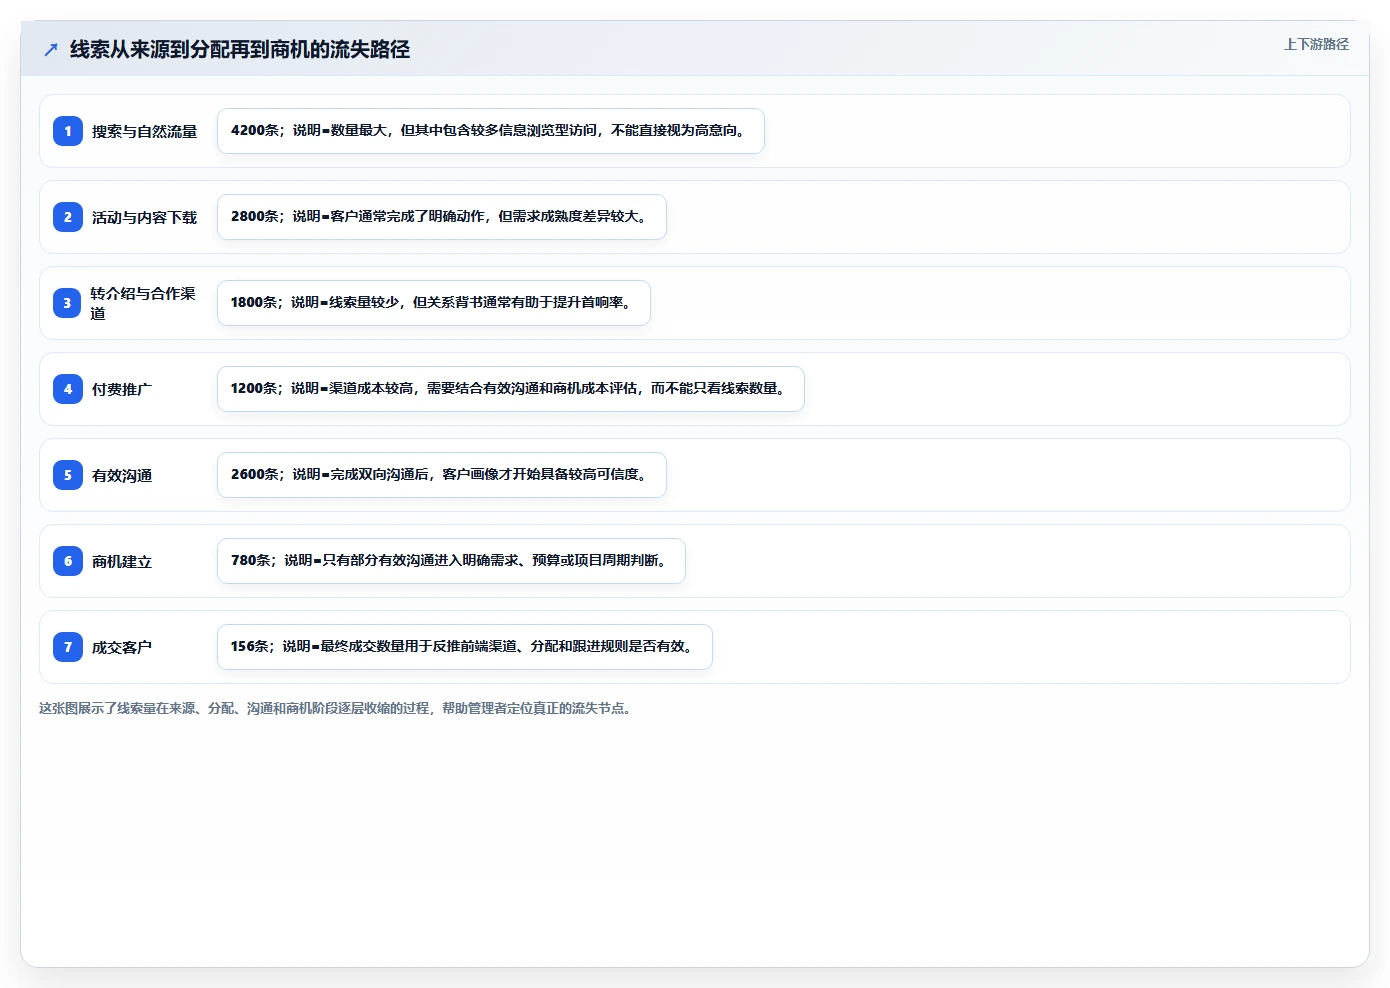Open the 156条 description box

click(465, 647)
